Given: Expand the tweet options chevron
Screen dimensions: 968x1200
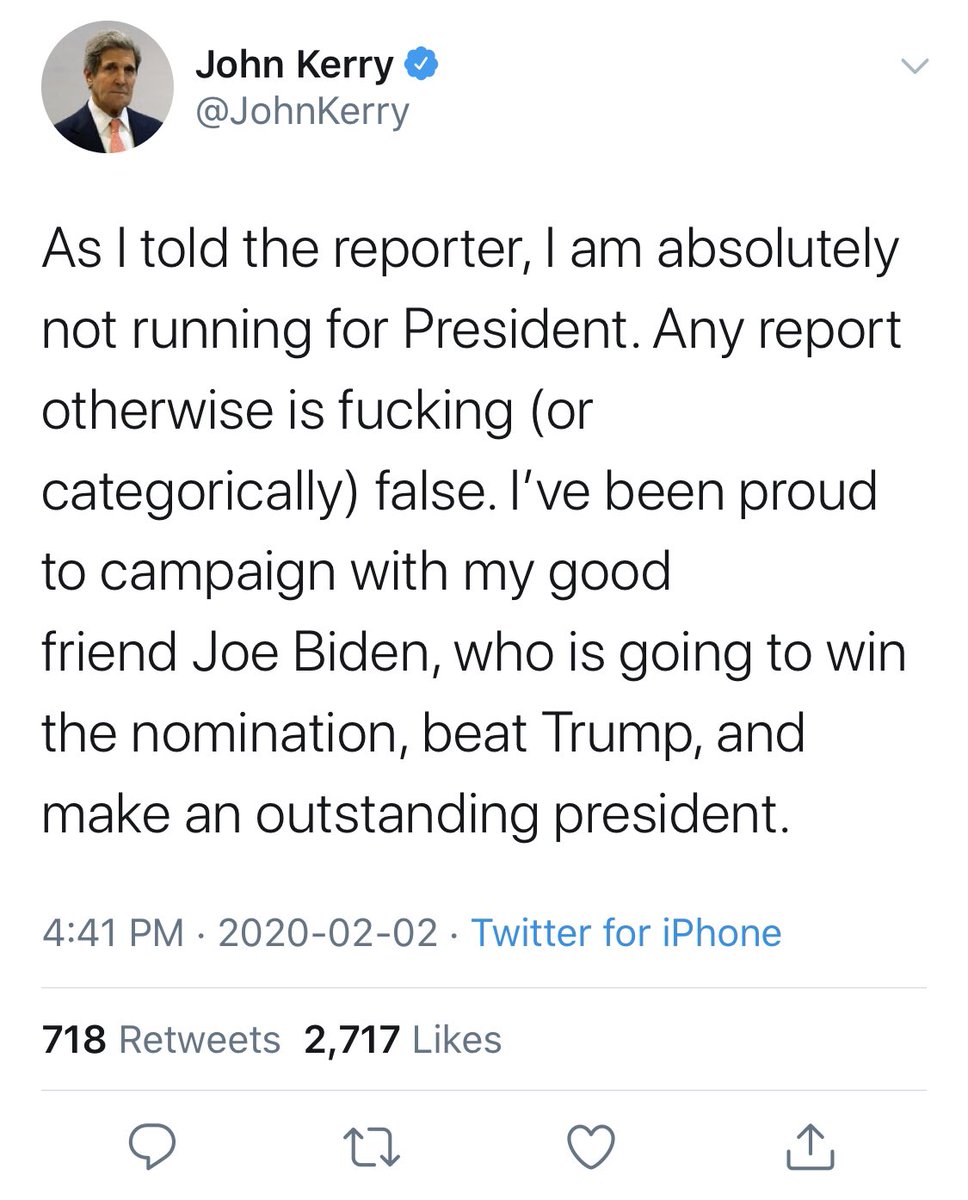Looking at the screenshot, I should (915, 66).
